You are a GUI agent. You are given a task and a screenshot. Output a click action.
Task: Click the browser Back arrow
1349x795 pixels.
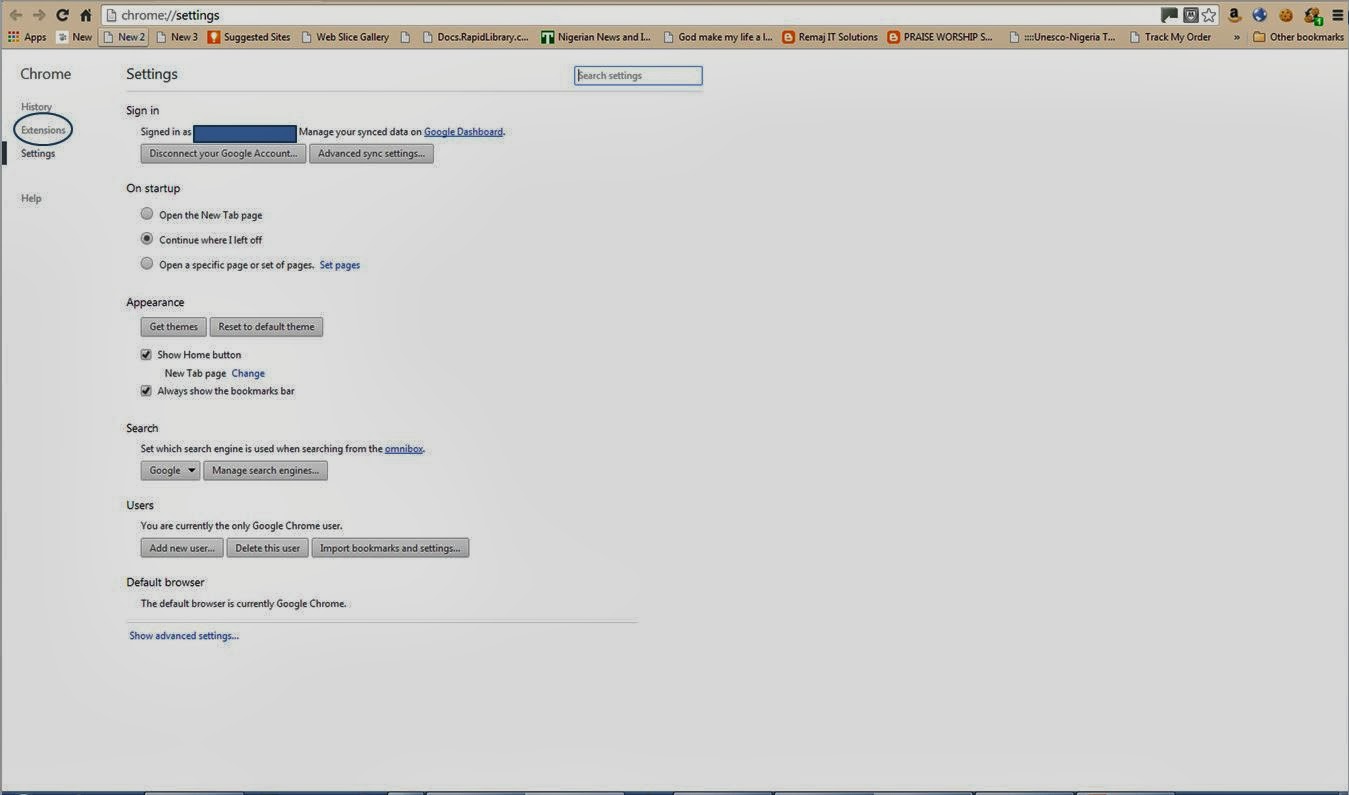tap(15, 15)
